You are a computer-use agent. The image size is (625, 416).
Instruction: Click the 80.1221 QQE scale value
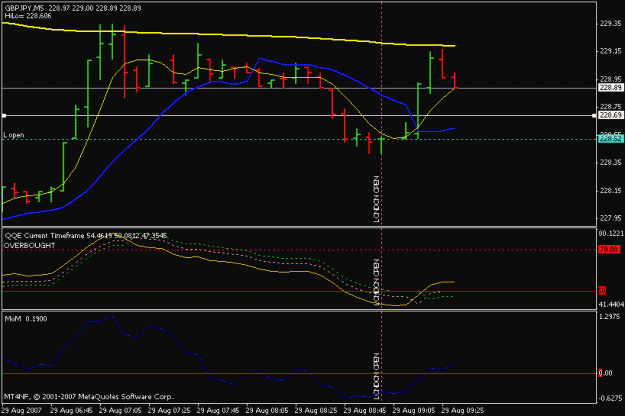611,234
